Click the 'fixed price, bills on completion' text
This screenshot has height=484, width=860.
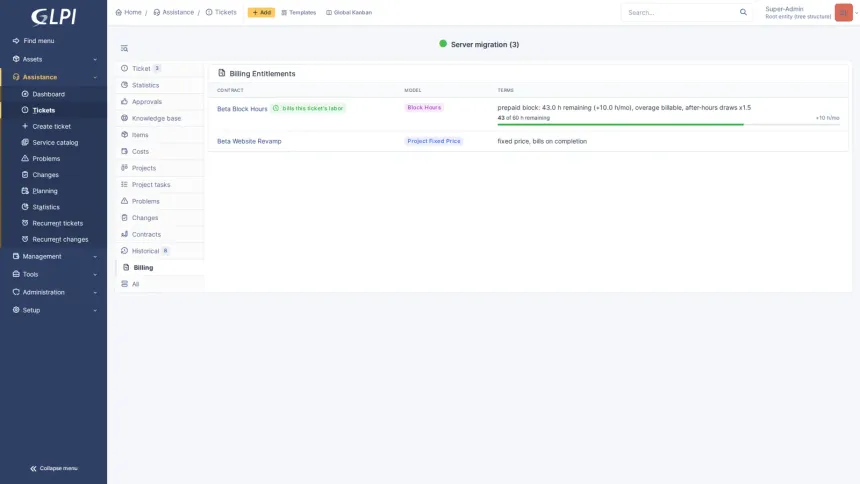click(542, 141)
